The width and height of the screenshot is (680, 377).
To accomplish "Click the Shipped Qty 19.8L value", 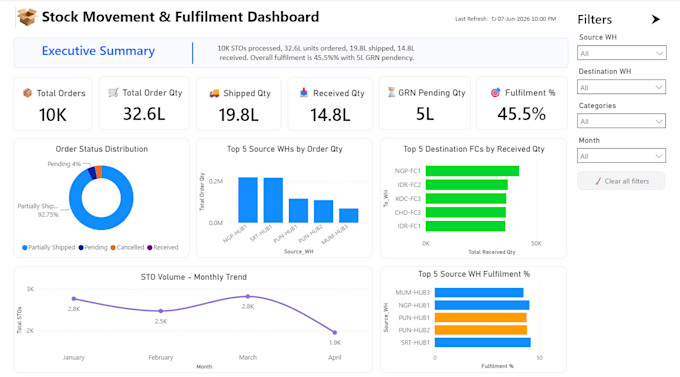I will [238, 115].
